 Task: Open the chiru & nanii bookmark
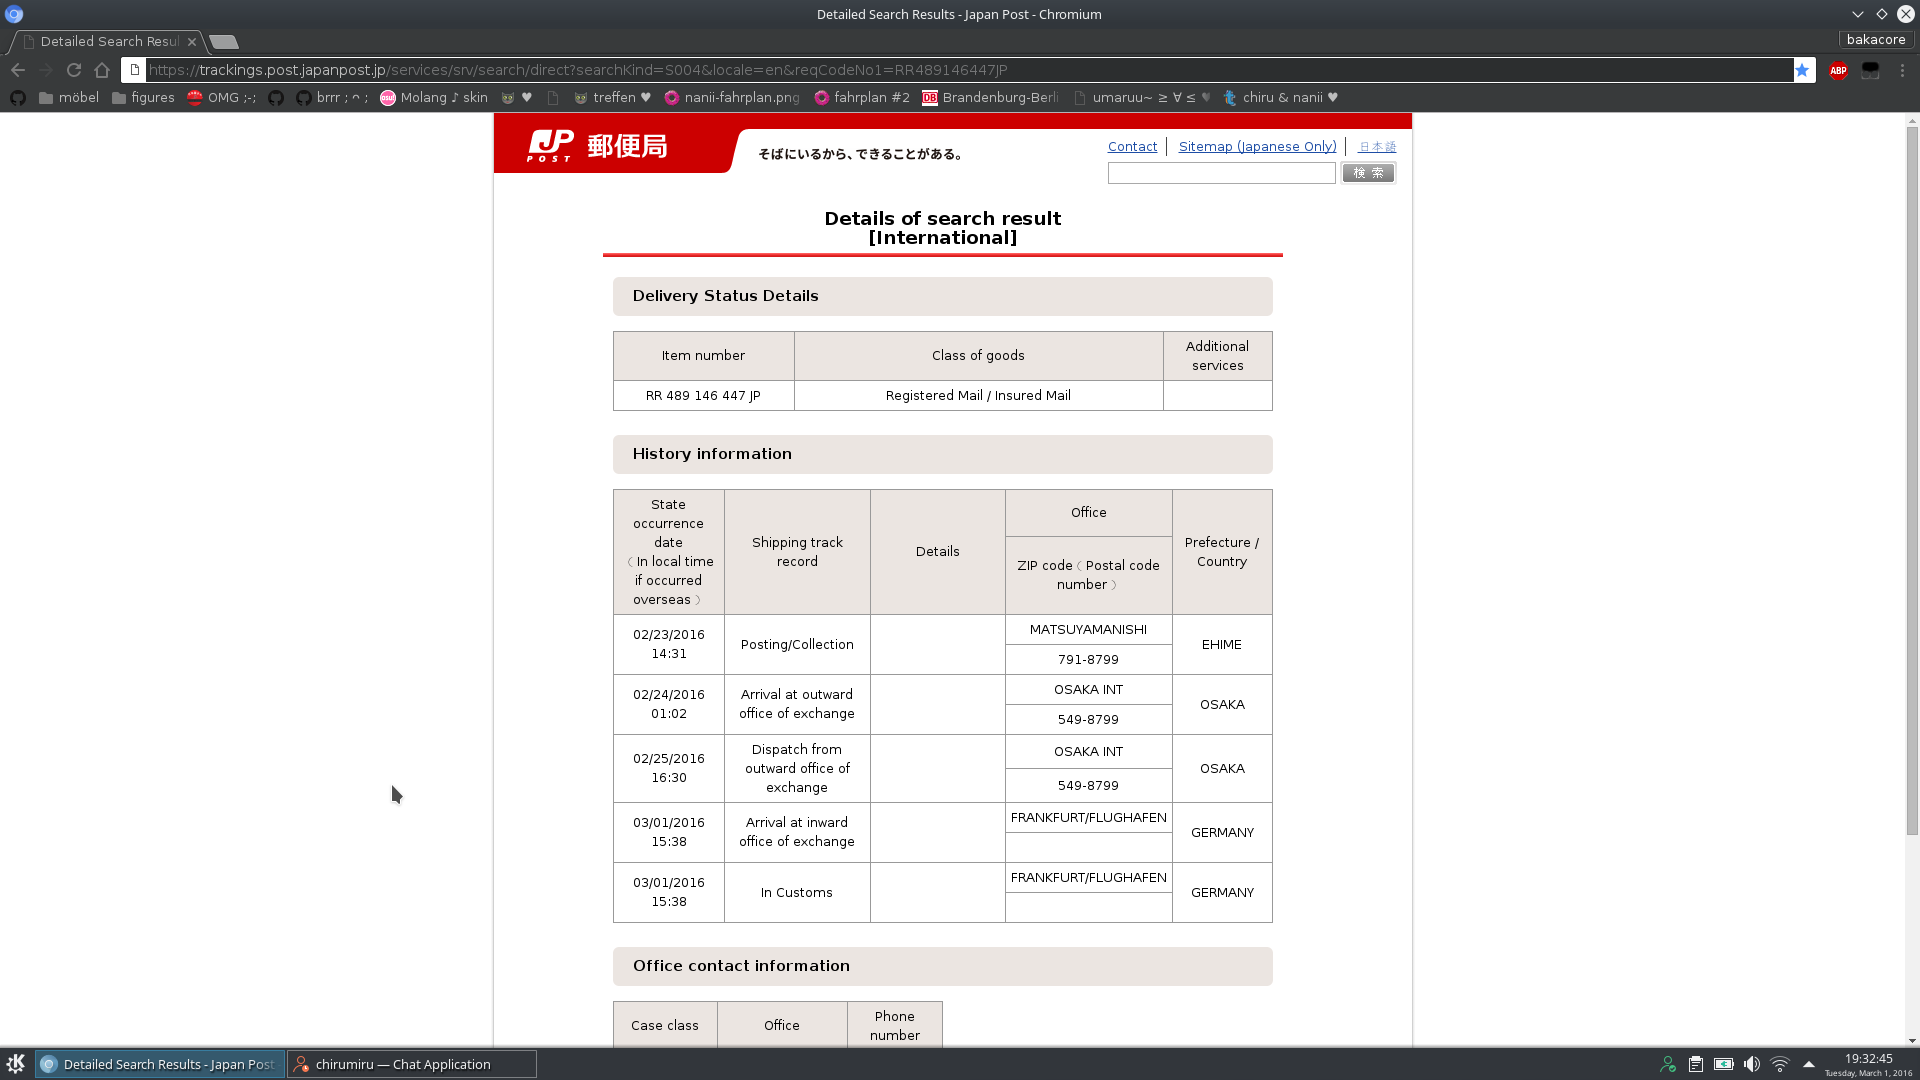[1280, 98]
